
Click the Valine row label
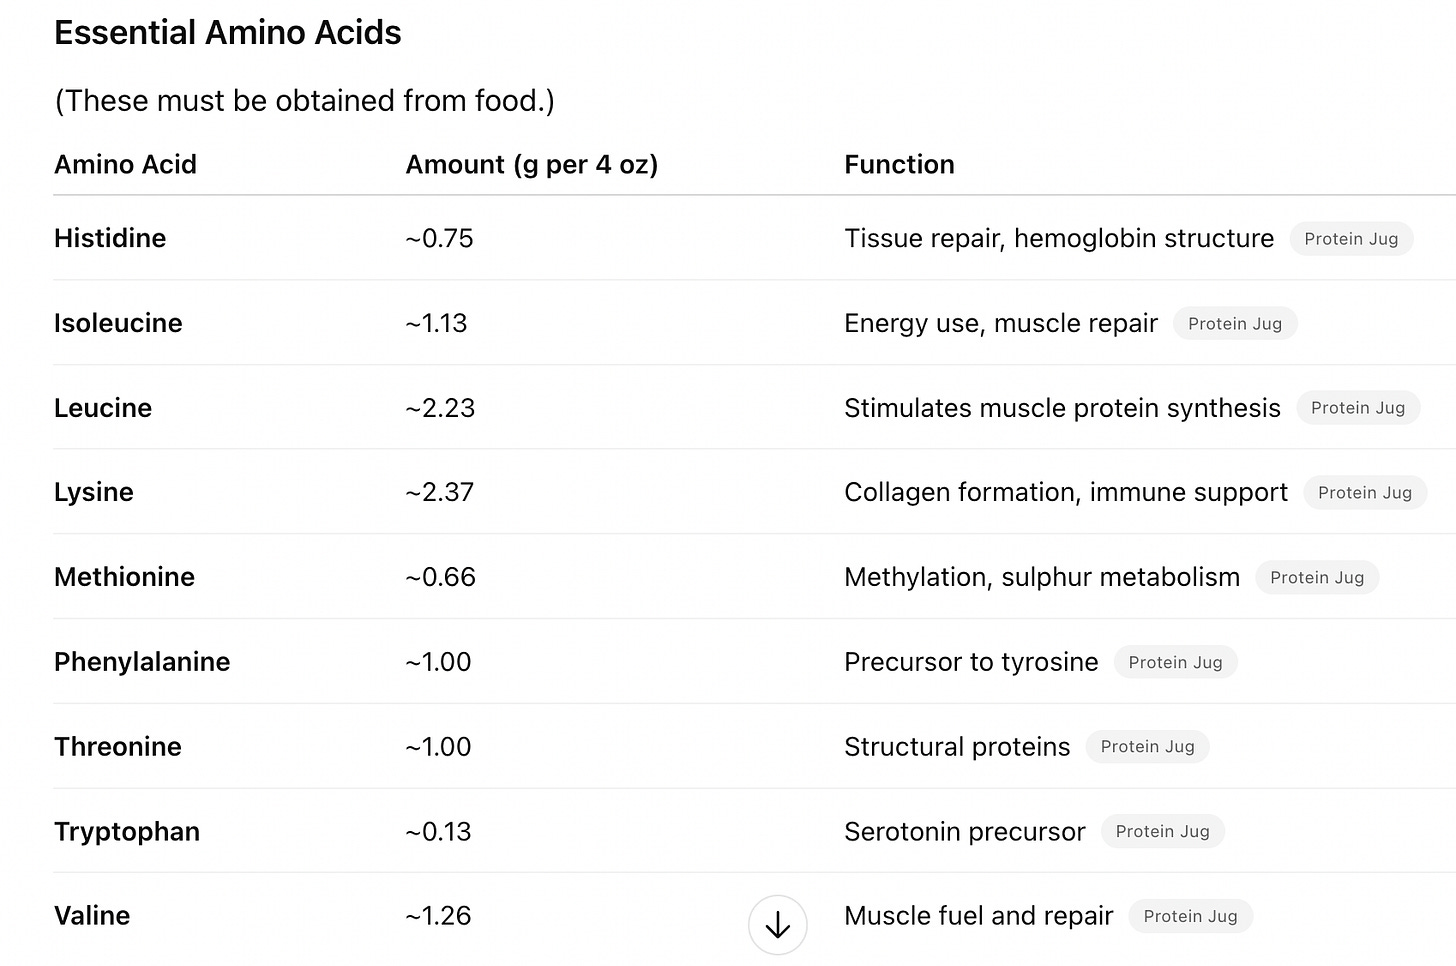(x=92, y=916)
